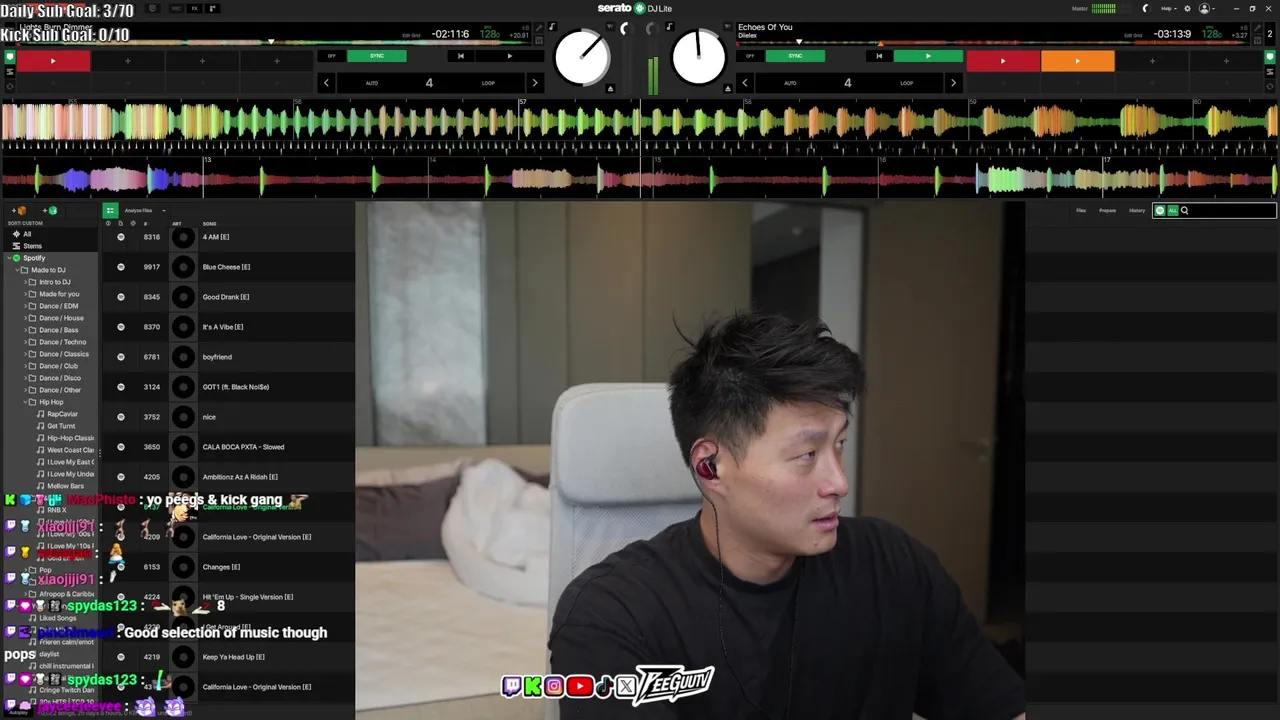Play the left deck
This screenshot has height=720, width=1280.
(510, 56)
